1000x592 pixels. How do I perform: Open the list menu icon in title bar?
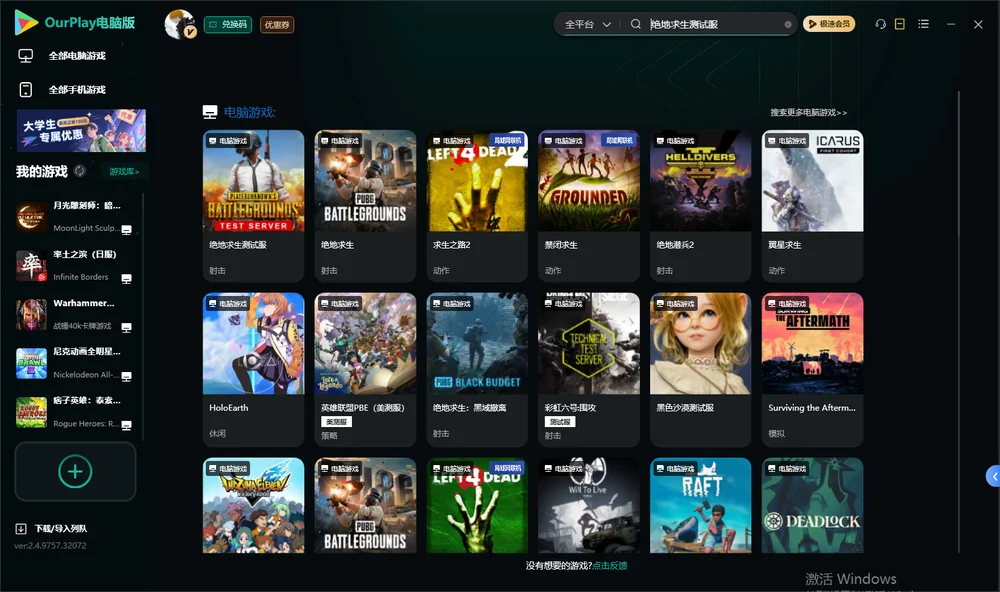pos(923,24)
